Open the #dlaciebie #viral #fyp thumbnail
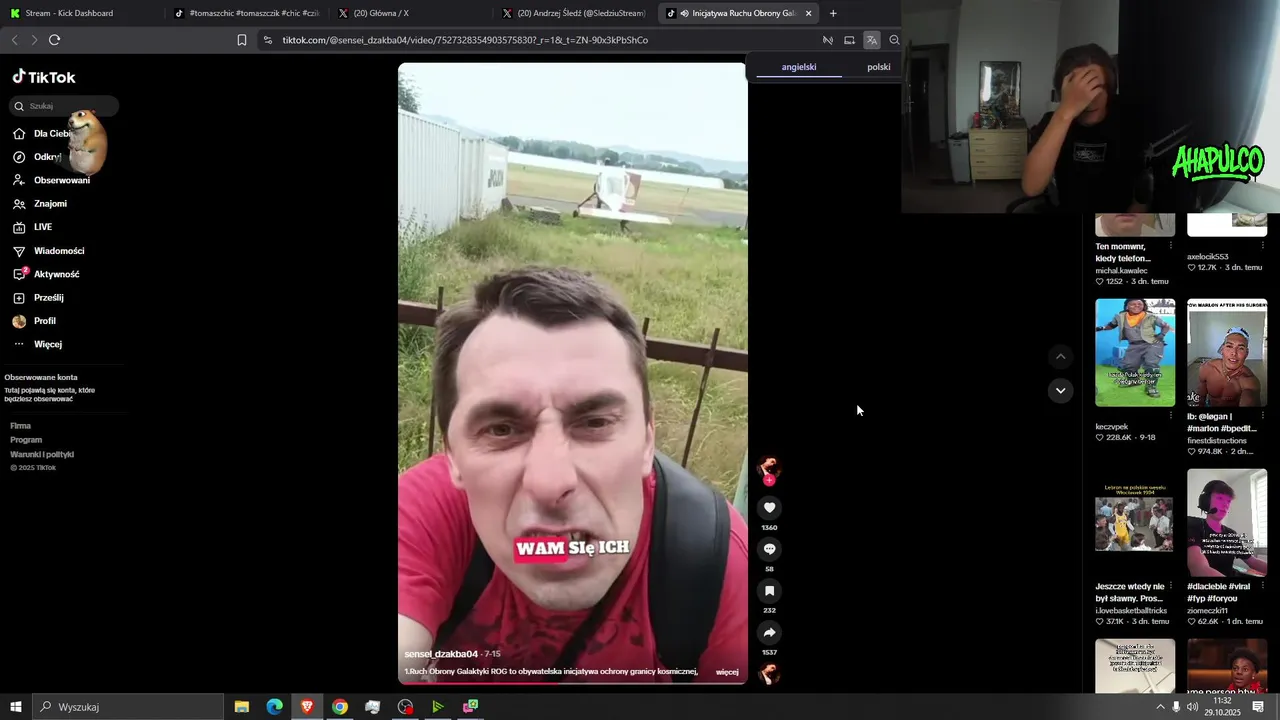The image size is (1280, 720). [1227, 523]
